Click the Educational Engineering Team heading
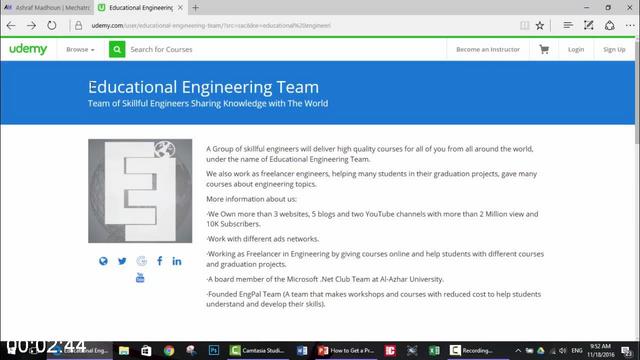This screenshot has height=360, width=640. [x=204, y=87]
